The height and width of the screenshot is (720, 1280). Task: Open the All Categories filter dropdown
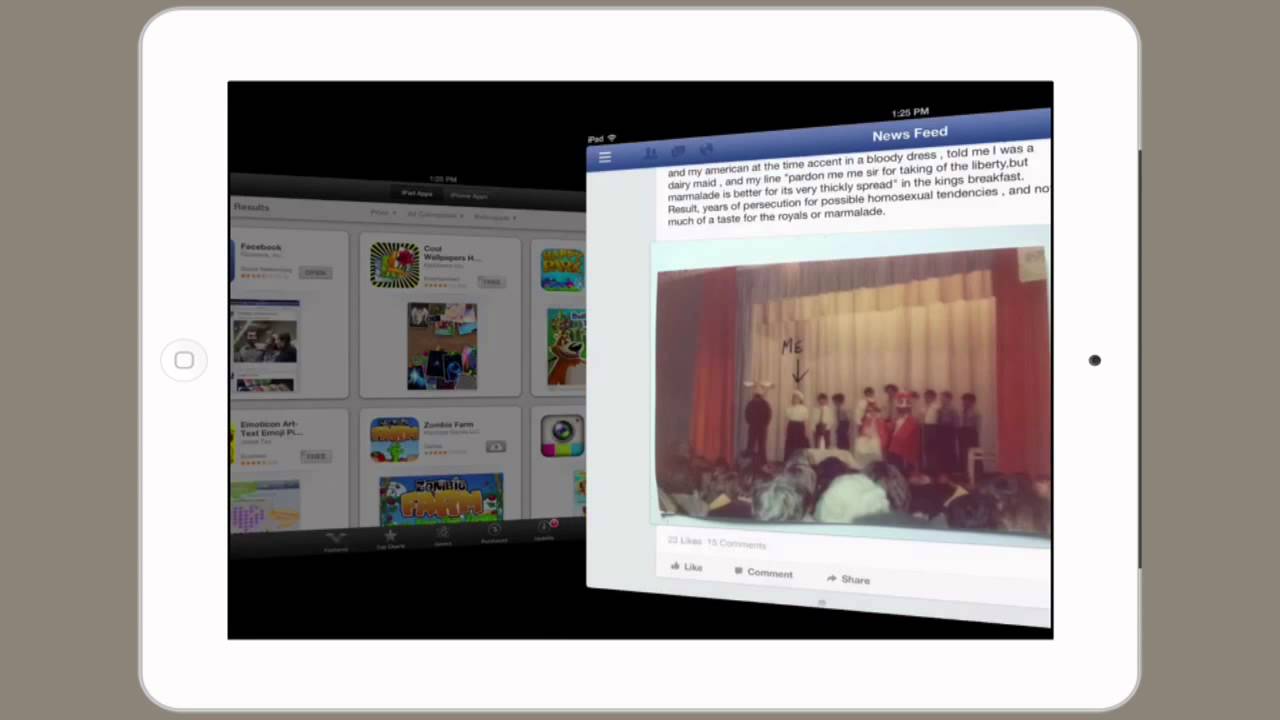[435, 214]
